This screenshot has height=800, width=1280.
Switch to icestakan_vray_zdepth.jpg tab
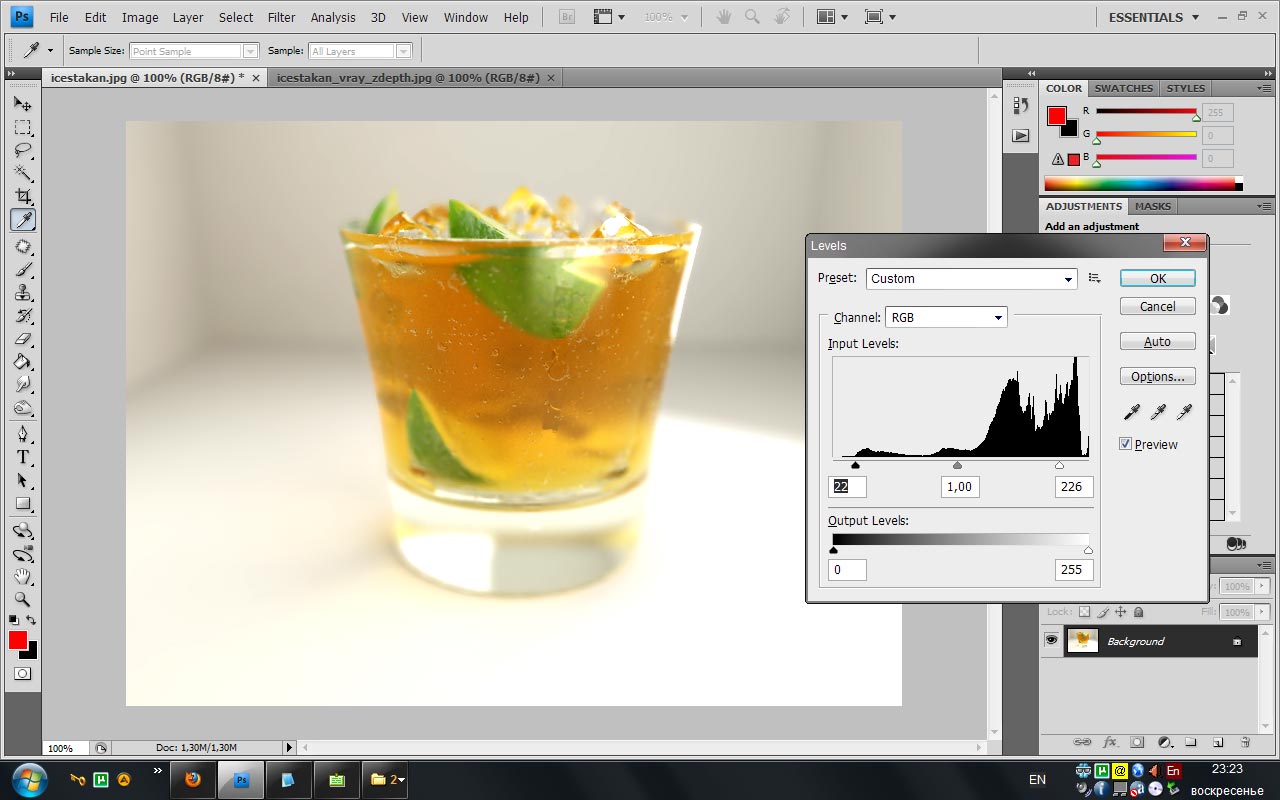click(407, 78)
